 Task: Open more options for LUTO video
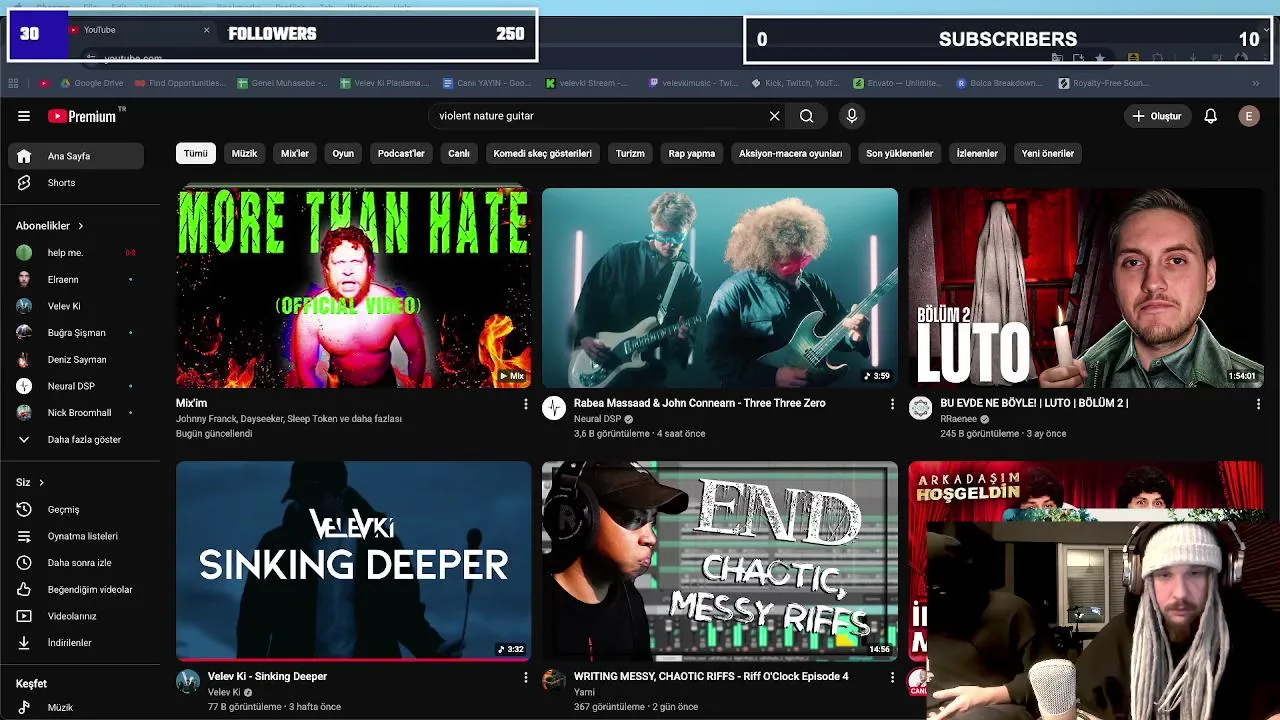click(1258, 404)
